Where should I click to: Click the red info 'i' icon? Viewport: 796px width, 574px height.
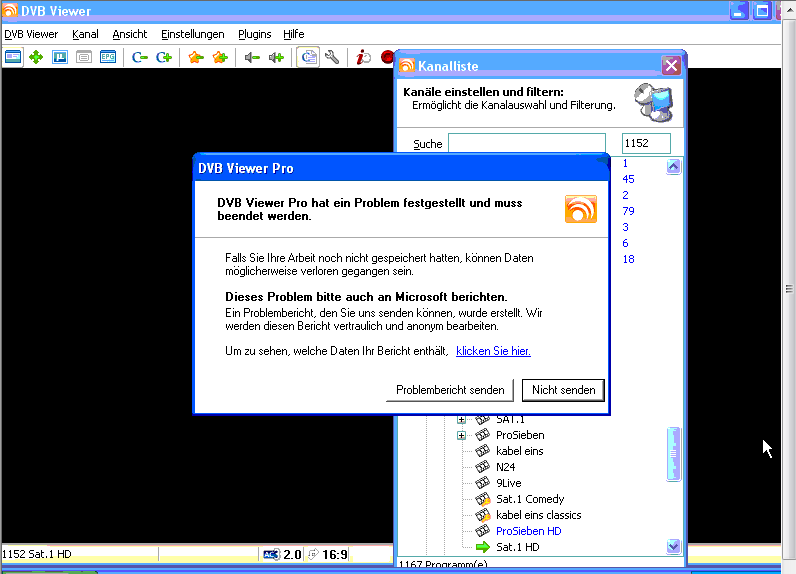pos(363,57)
